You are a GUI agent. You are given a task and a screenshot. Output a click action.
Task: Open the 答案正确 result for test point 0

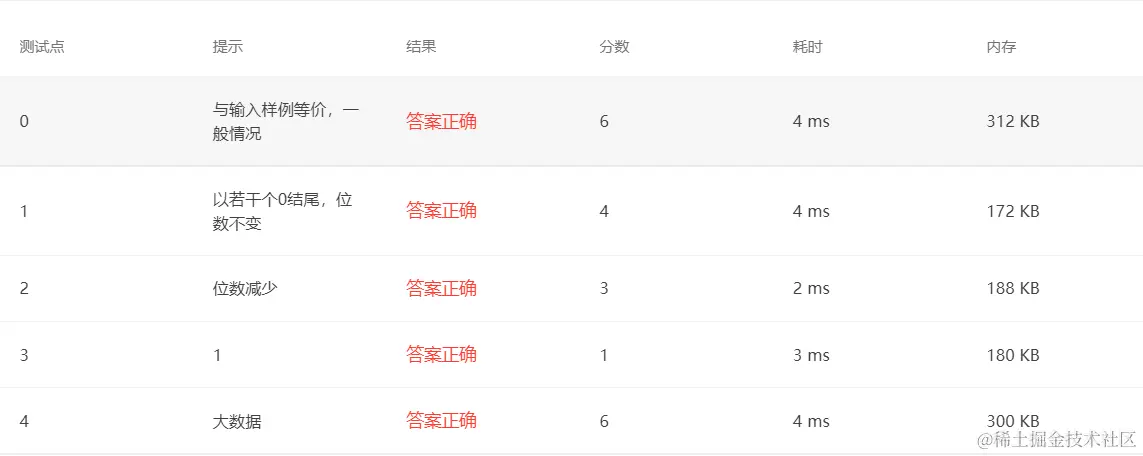coord(442,122)
